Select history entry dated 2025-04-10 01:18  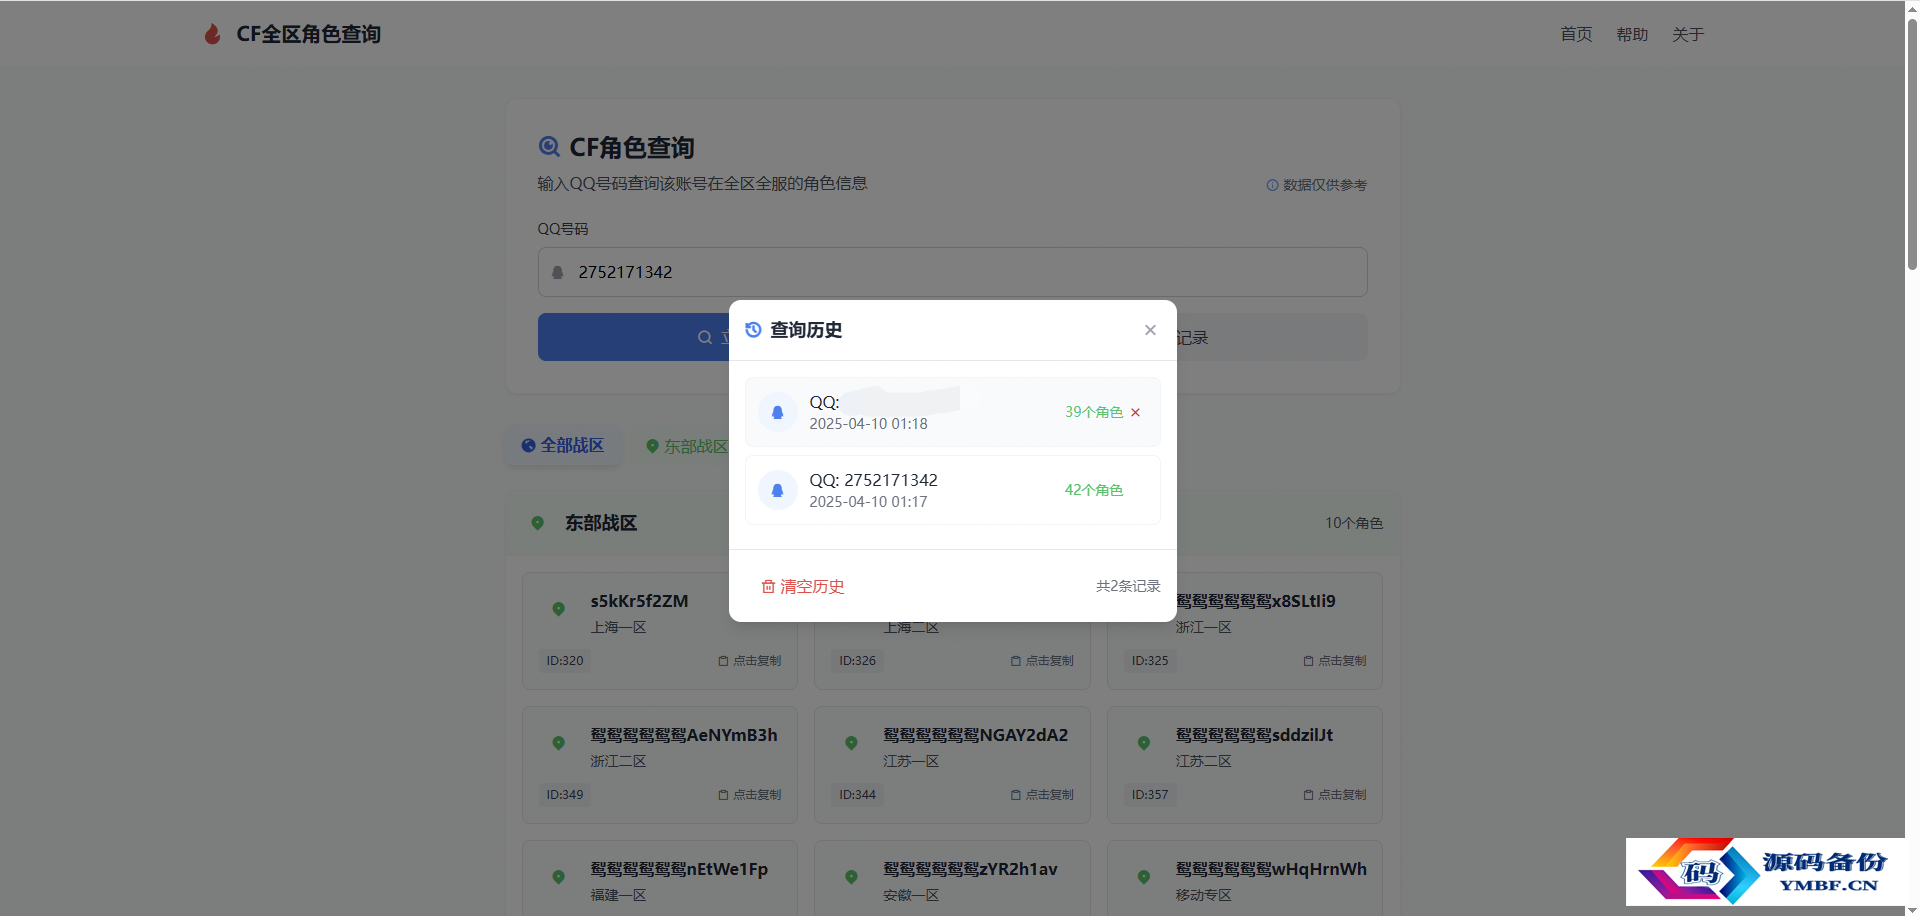coord(953,412)
